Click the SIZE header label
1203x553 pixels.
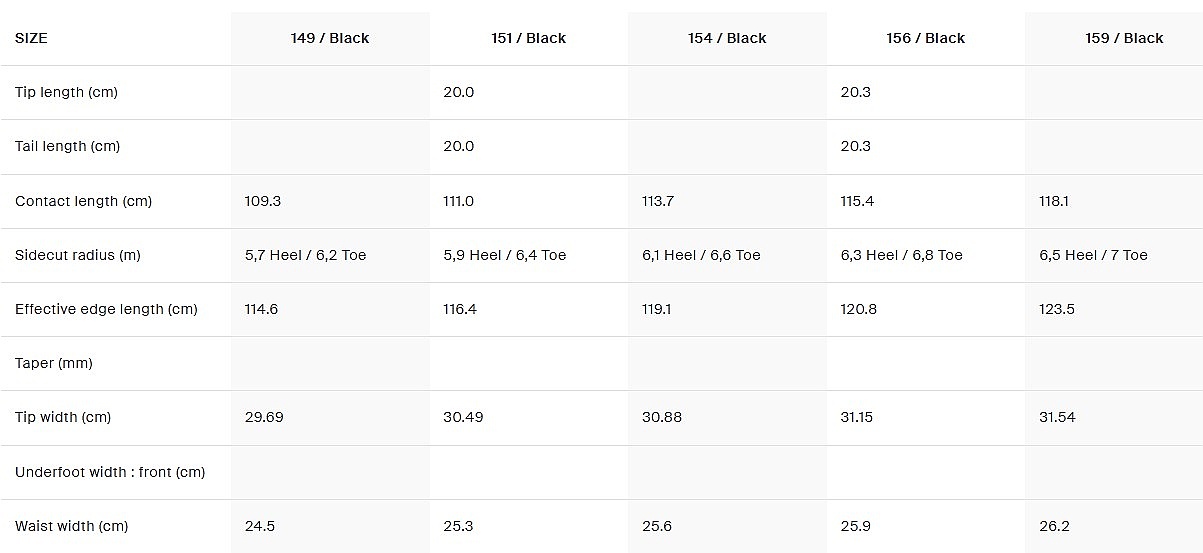coord(31,38)
